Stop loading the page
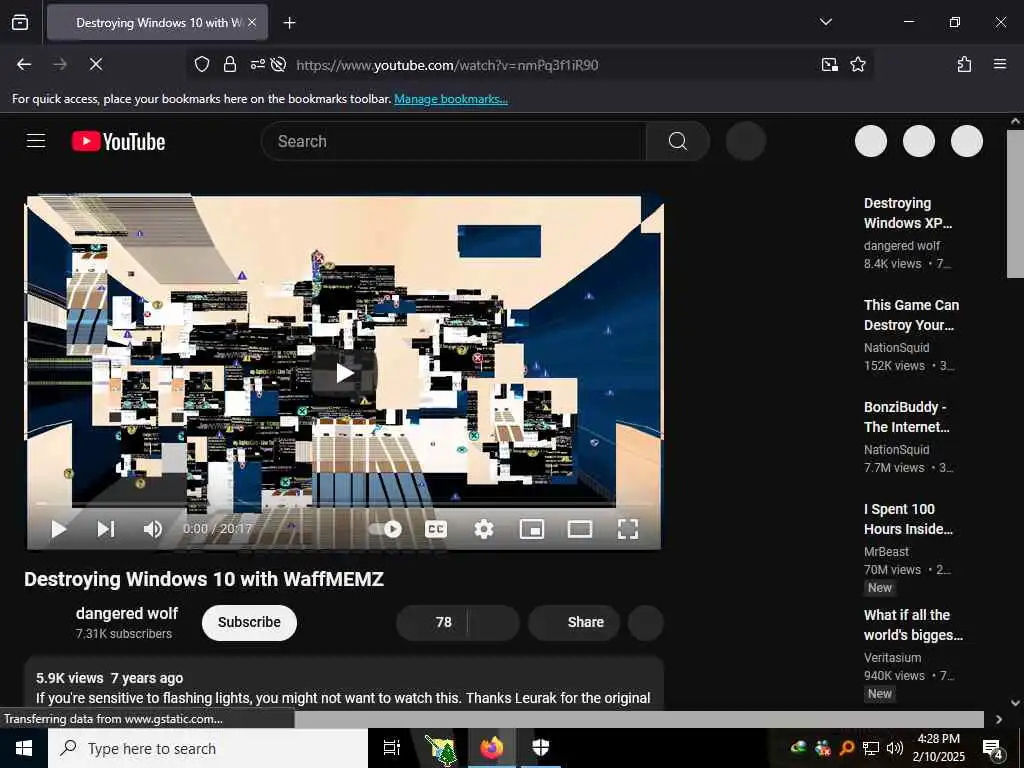This screenshot has width=1024, height=768. coord(95,64)
